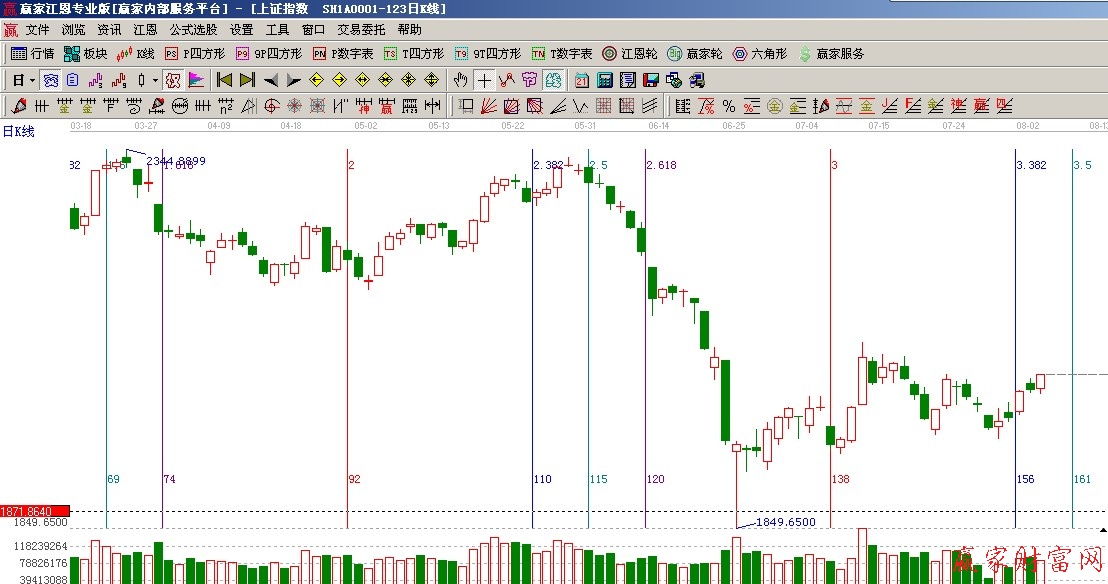This screenshot has width=1108, height=584.
Task: Open the 日 period dropdown arrow
Action: (33, 80)
